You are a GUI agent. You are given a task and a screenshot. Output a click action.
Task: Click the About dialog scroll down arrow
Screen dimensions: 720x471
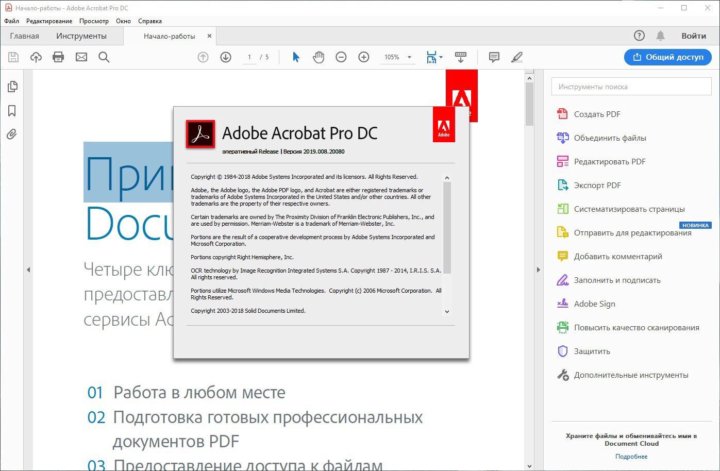coord(447,312)
